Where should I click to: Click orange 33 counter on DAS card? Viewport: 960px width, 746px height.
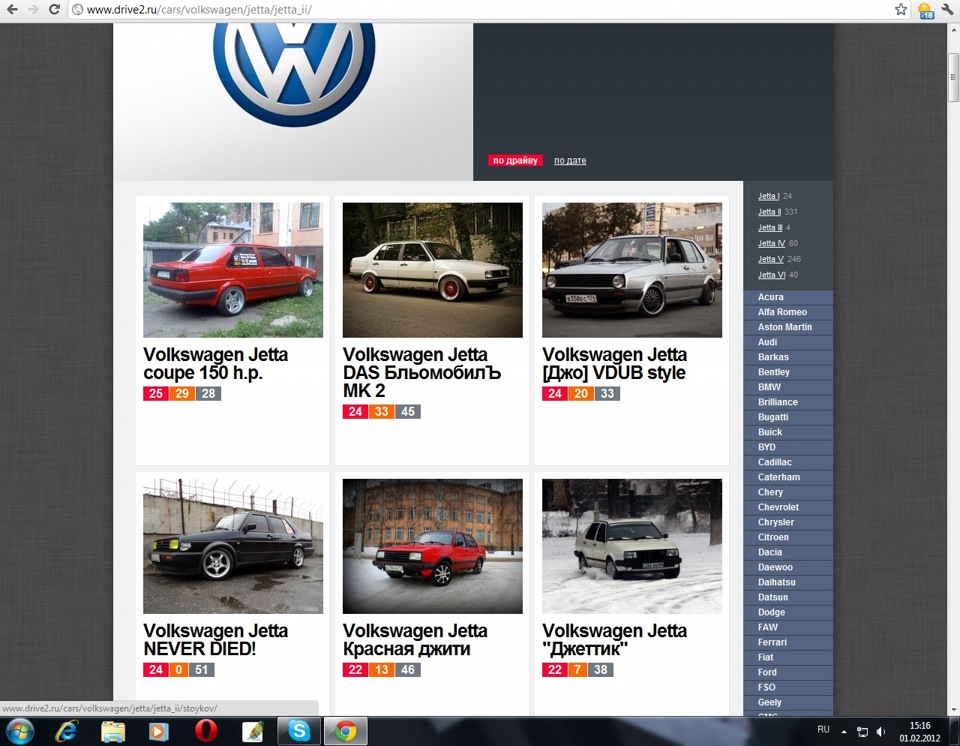coord(381,412)
